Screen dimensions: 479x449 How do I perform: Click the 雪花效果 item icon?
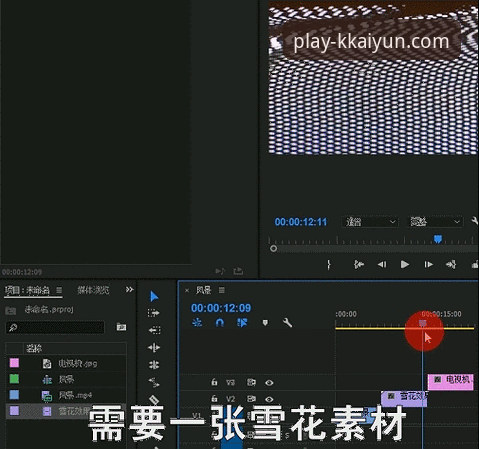point(47,411)
